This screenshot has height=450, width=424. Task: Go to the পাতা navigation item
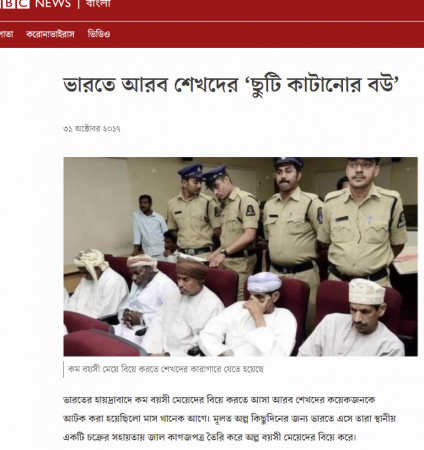[6, 34]
